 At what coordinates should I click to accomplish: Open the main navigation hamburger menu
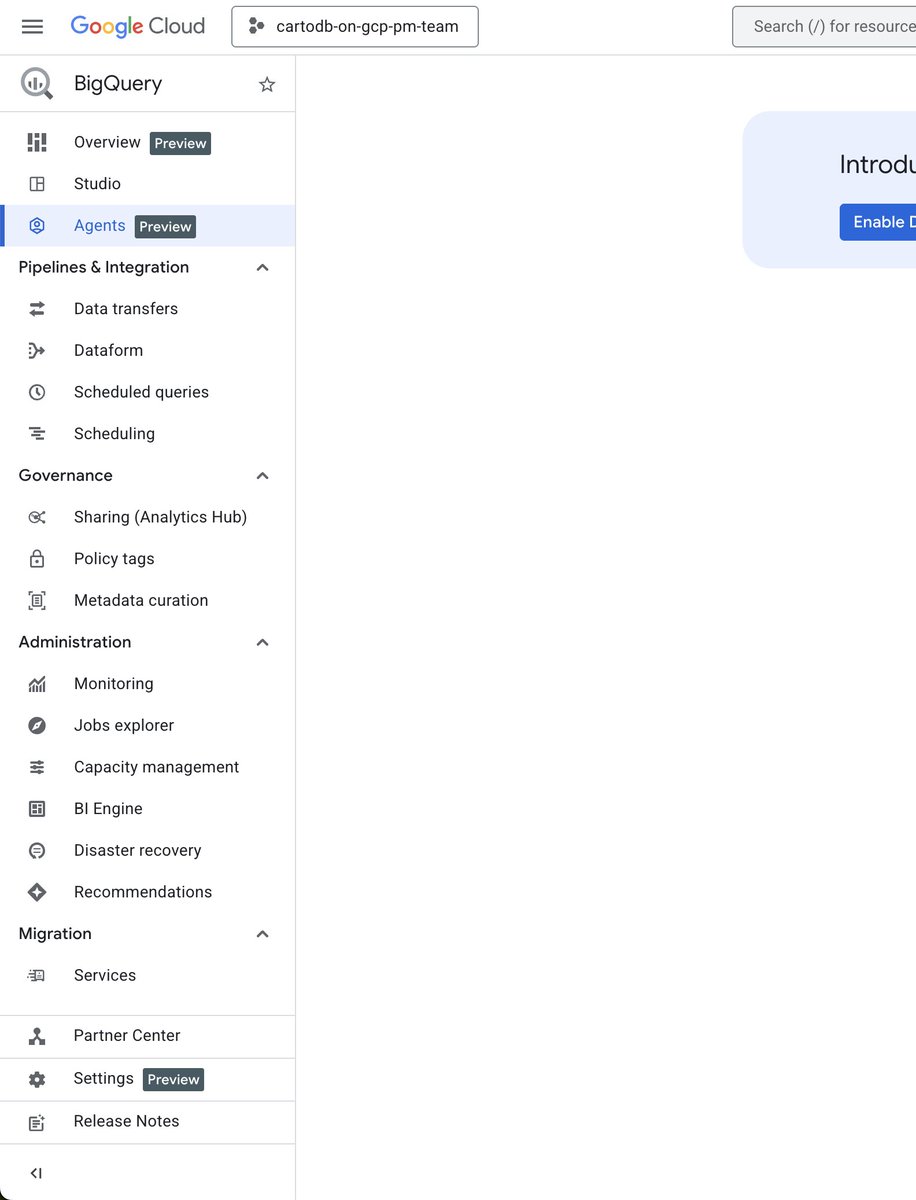click(32, 27)
